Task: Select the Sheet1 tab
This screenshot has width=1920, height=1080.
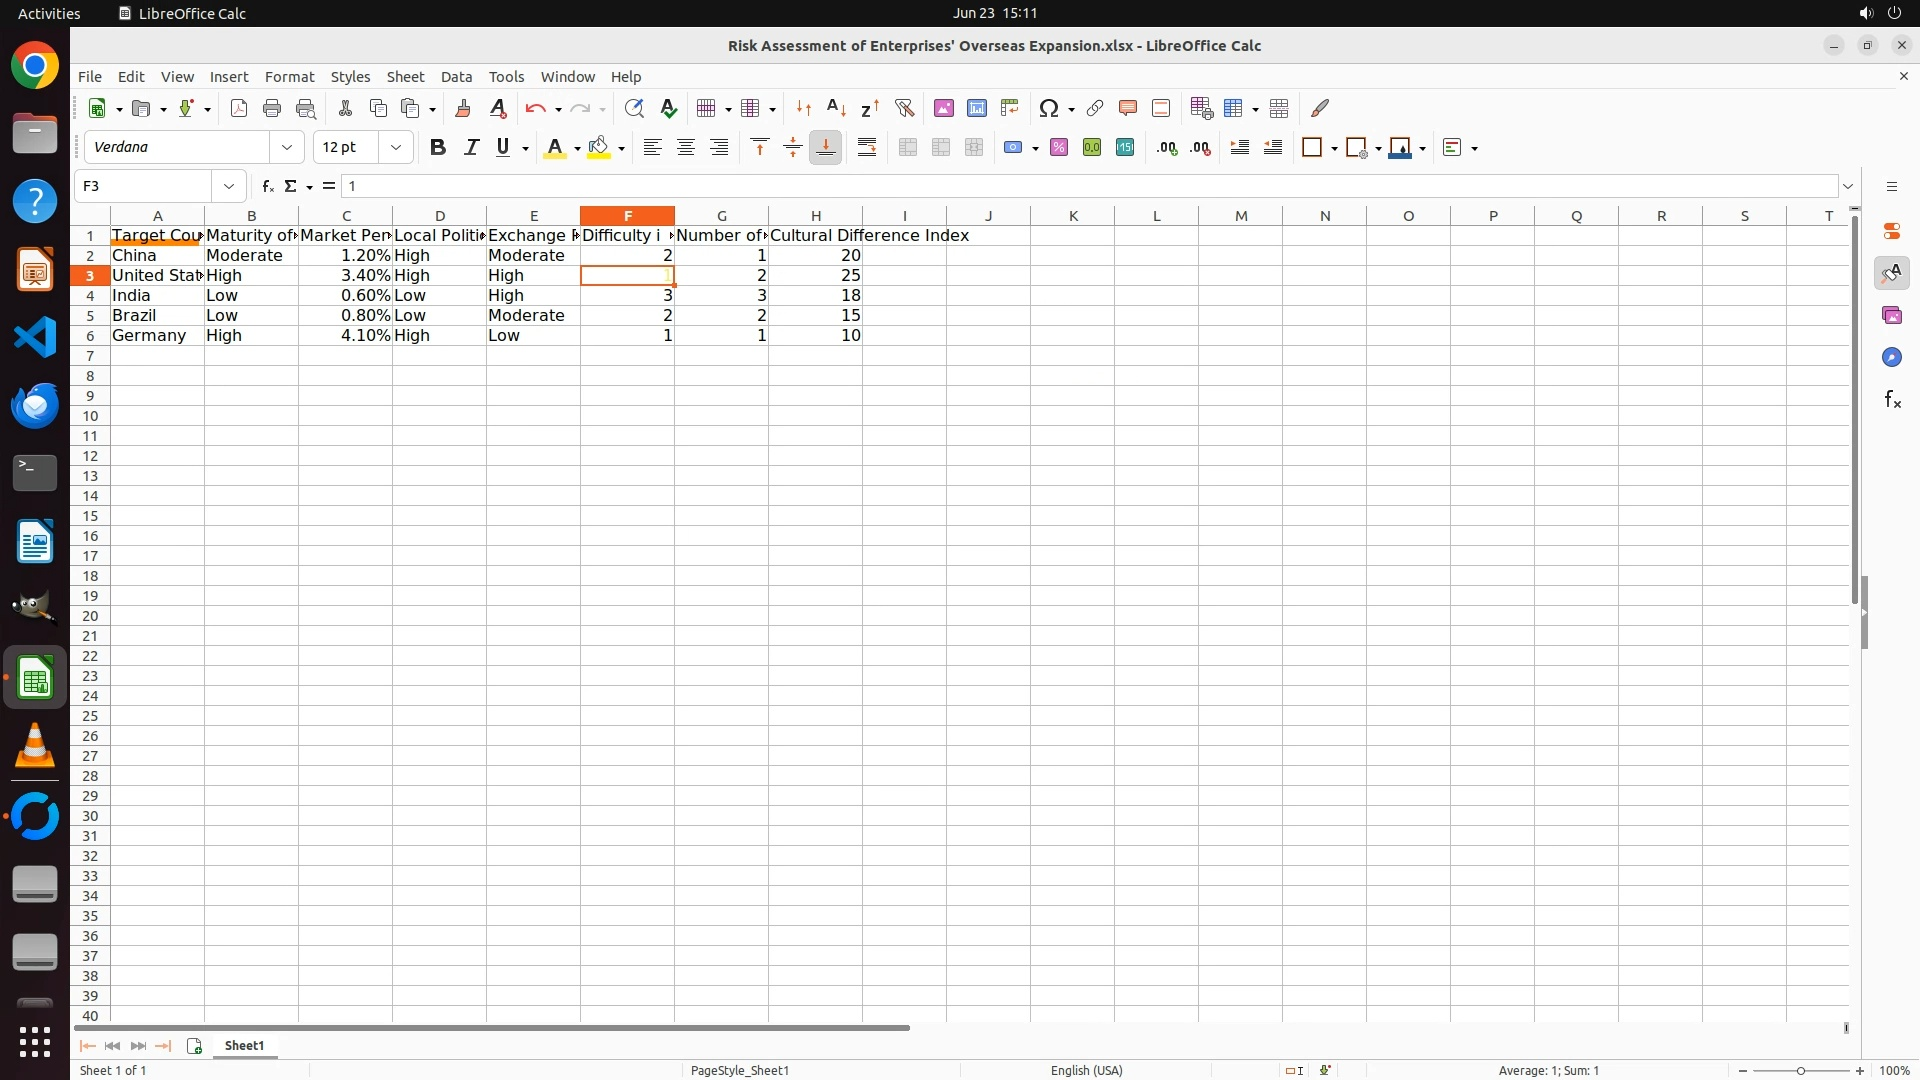Action: pyautogui.click(x=244, y=1046)
